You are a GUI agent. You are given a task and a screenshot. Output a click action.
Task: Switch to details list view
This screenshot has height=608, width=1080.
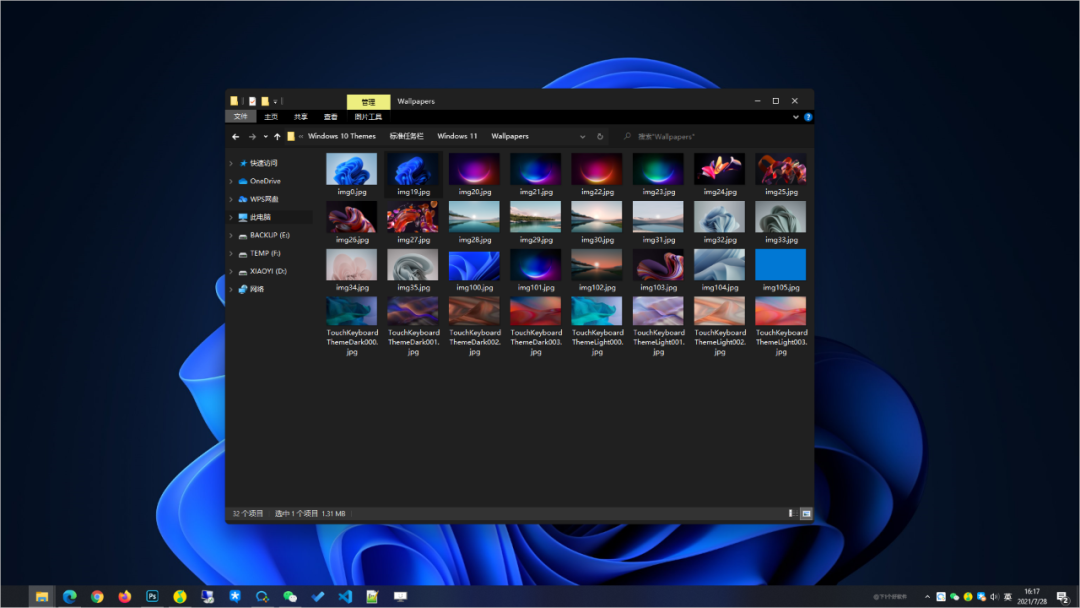(792, 513)
